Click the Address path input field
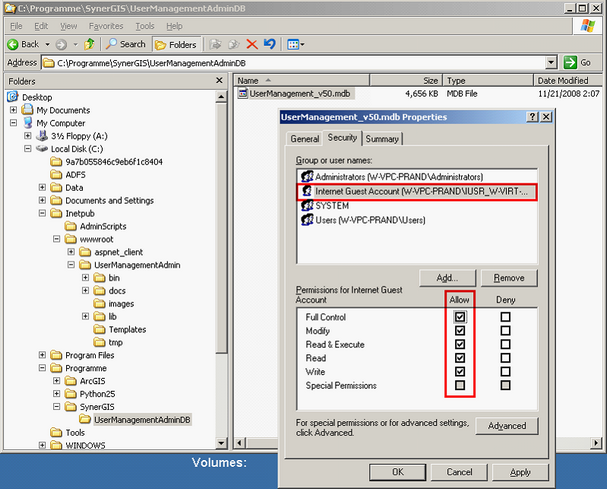The width and height of the screenshot is (607, 489). [294, 63]
